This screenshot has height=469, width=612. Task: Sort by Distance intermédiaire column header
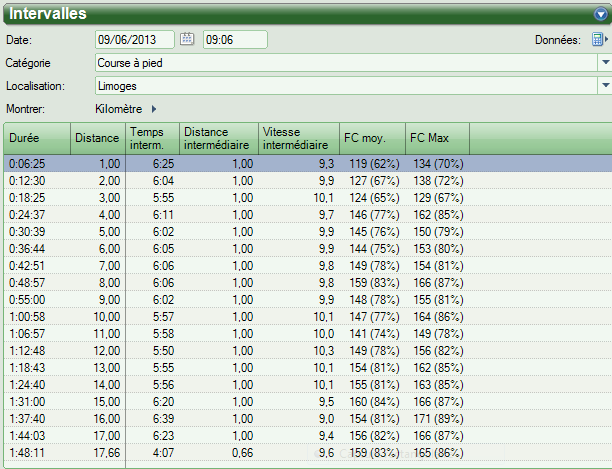[x=219, y=138]
